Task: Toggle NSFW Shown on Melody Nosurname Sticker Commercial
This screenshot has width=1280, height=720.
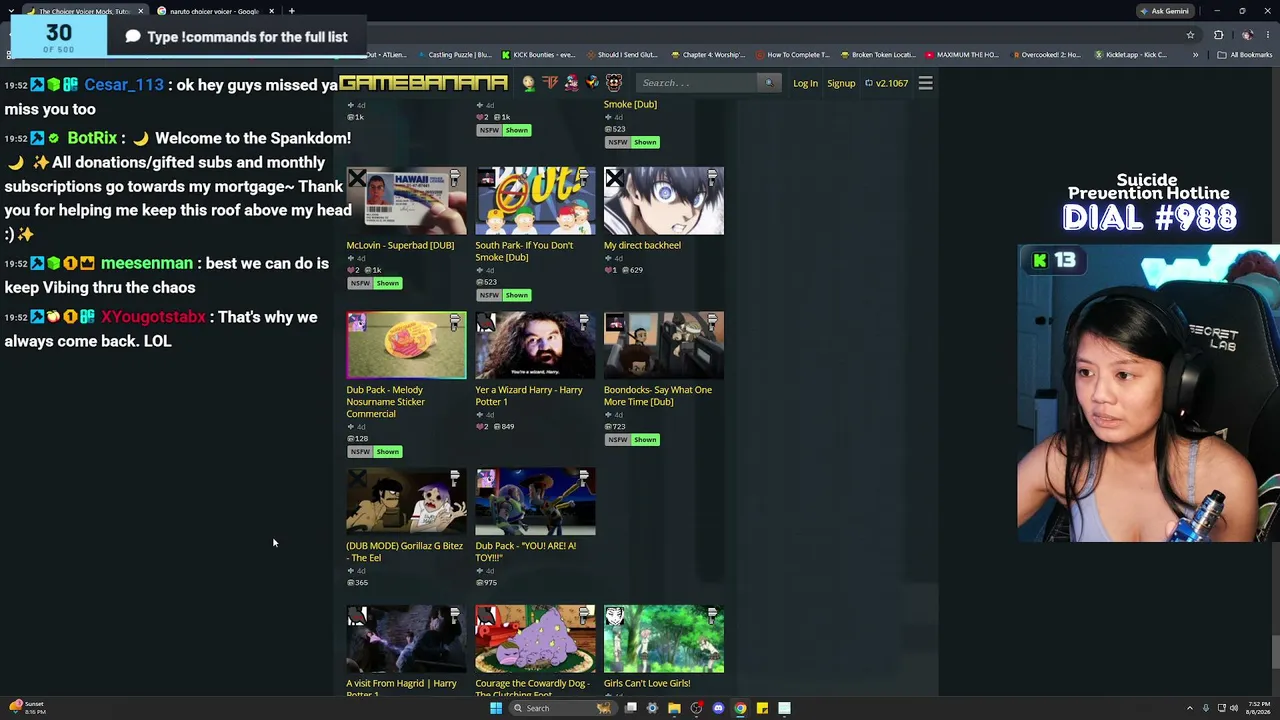Action: tap(375, 451)
